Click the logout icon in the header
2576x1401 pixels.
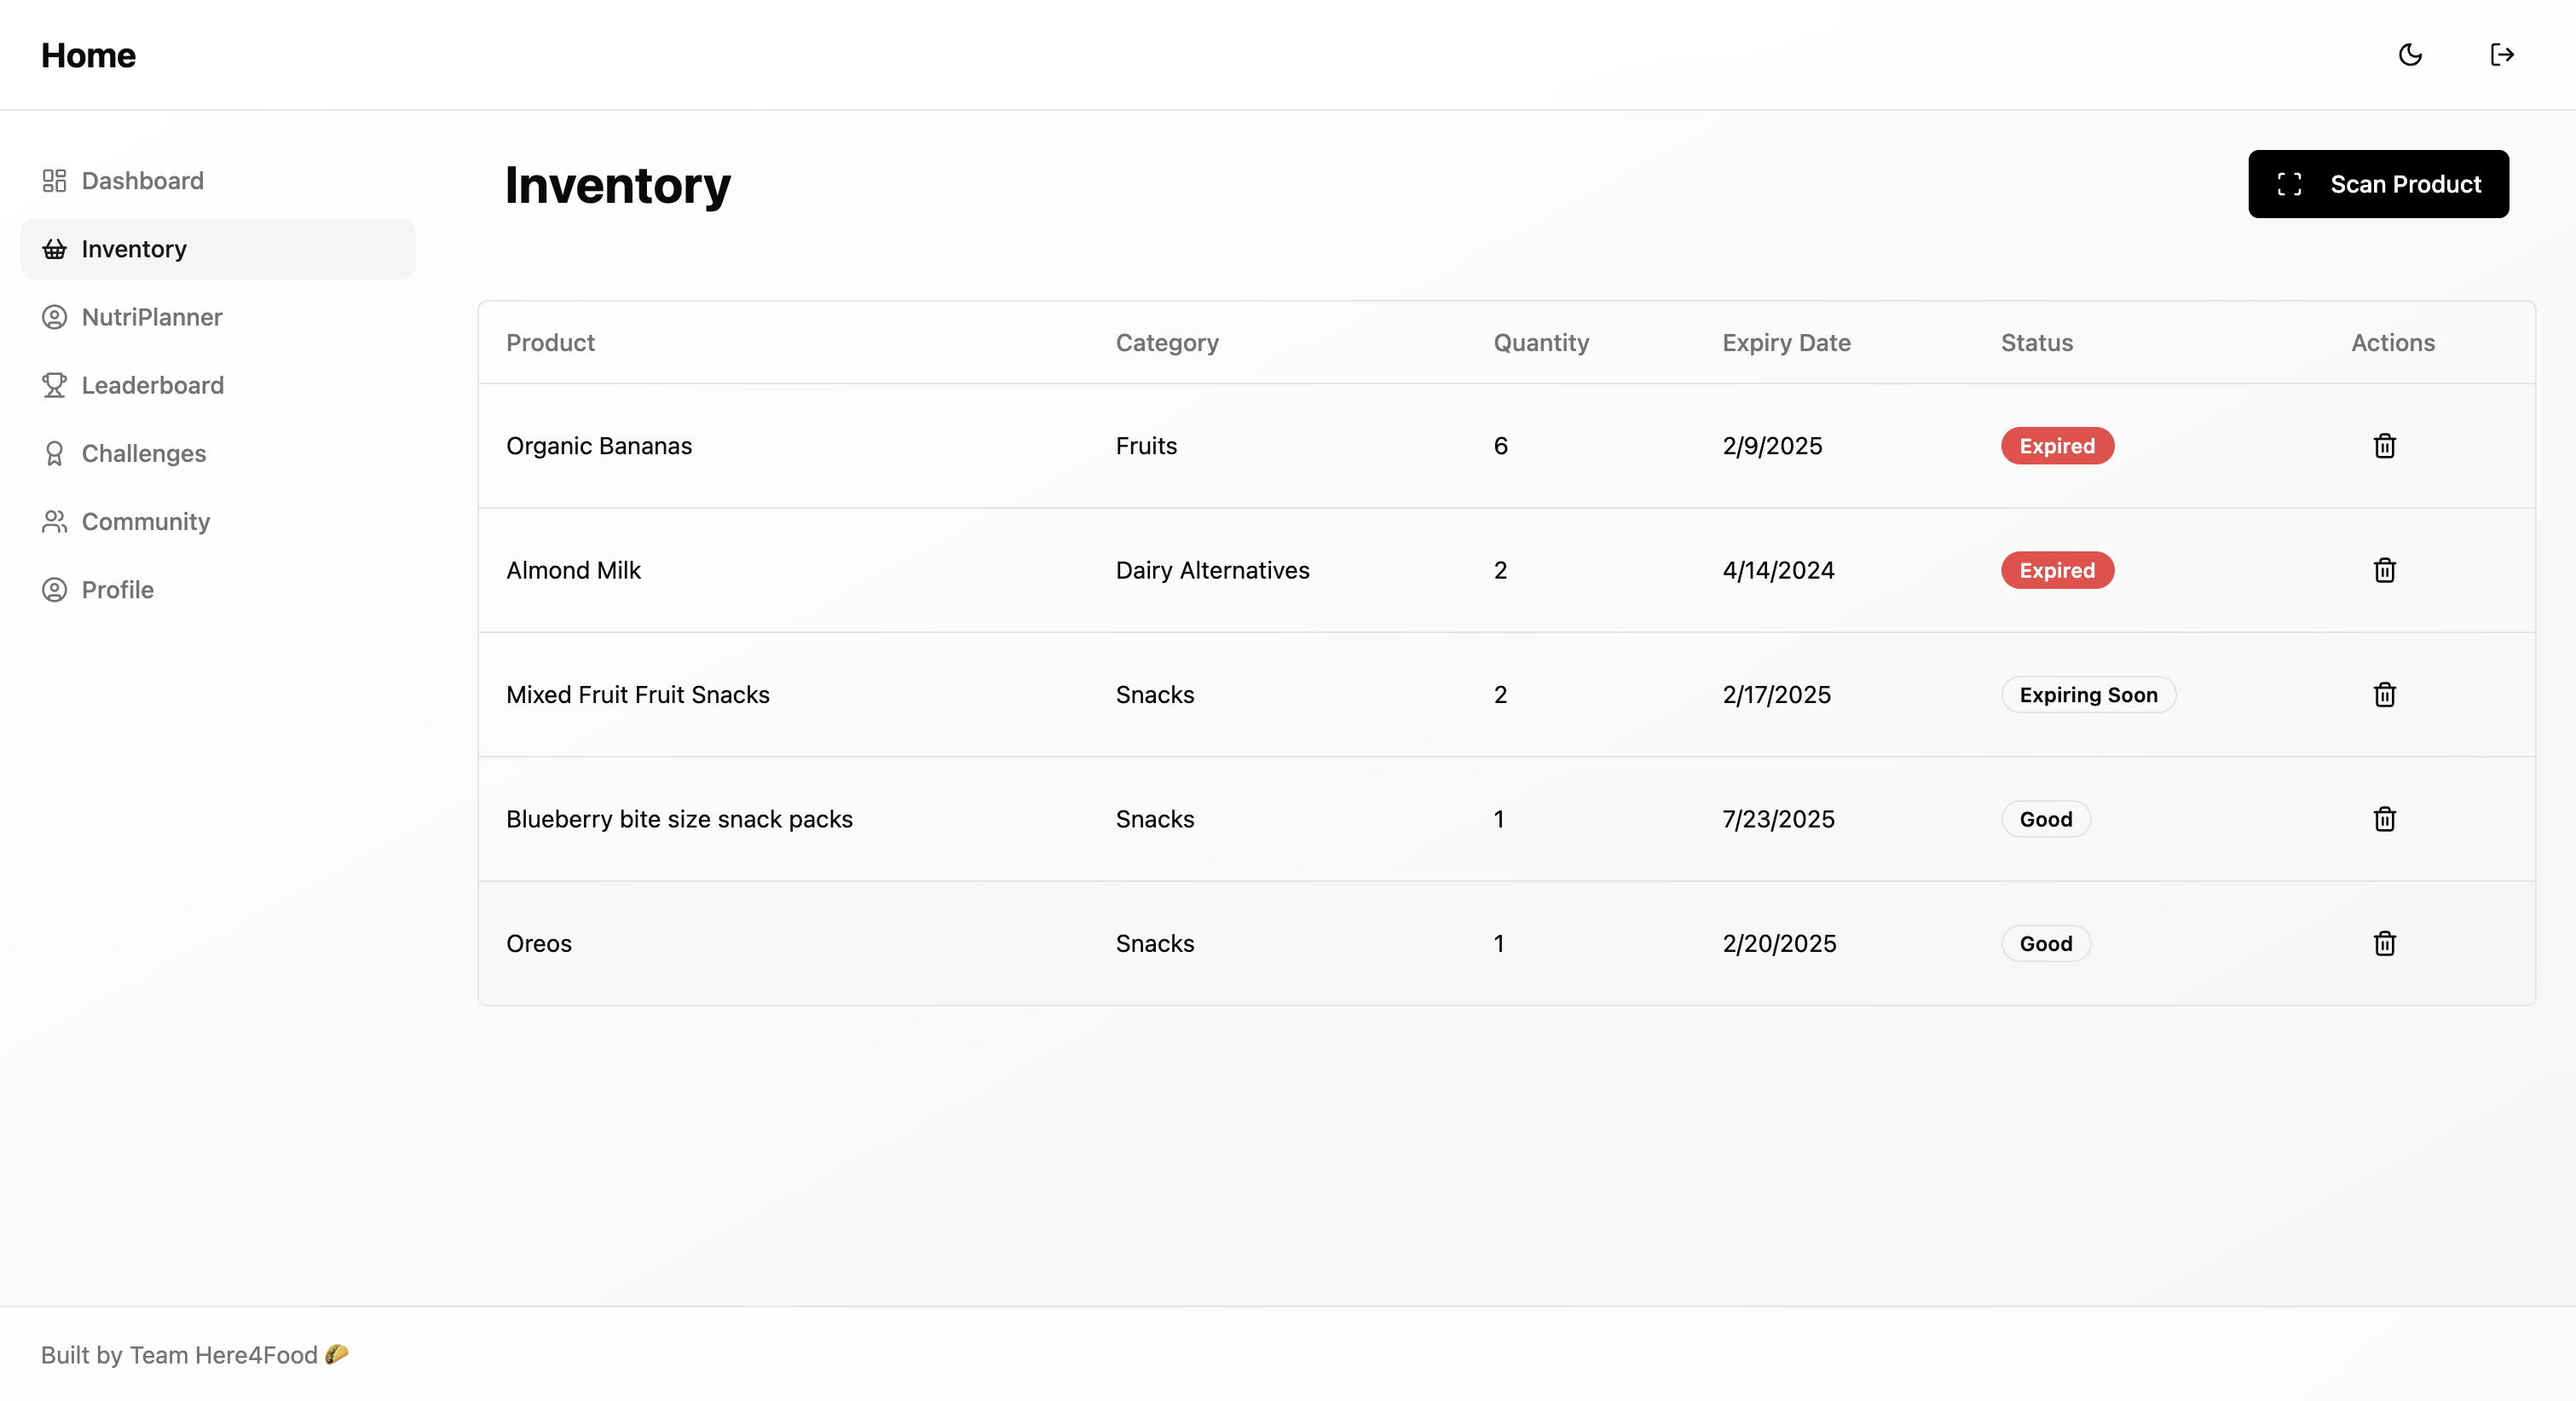2502,55
